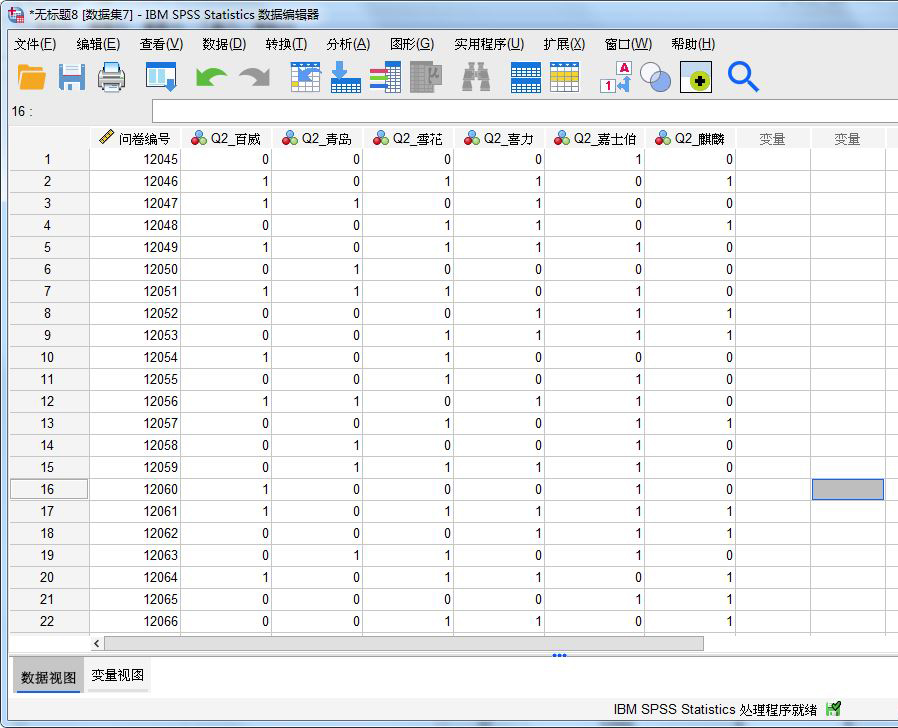The height and width of the screenshot is (728, 898).
Task: Click cell with value 12045
Action: (x=135, y=159)
